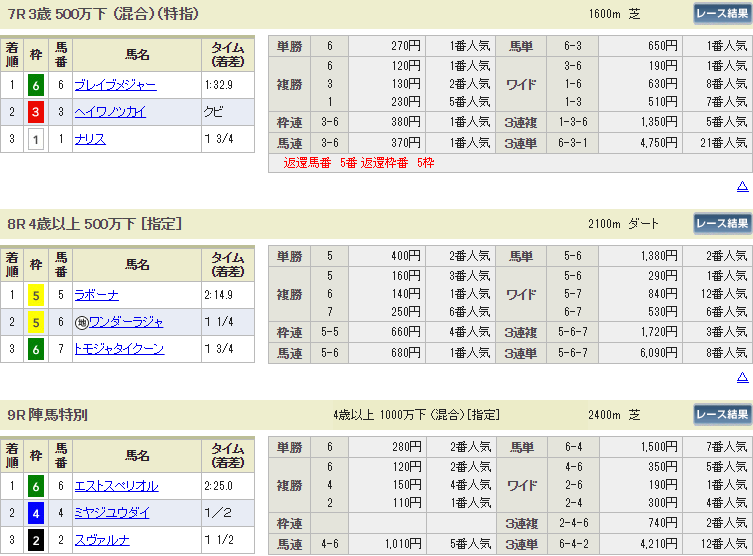753x556 pixels.
Task: Click the 7R distance 1600m 芝 label
Action: (x=615, y=14)
